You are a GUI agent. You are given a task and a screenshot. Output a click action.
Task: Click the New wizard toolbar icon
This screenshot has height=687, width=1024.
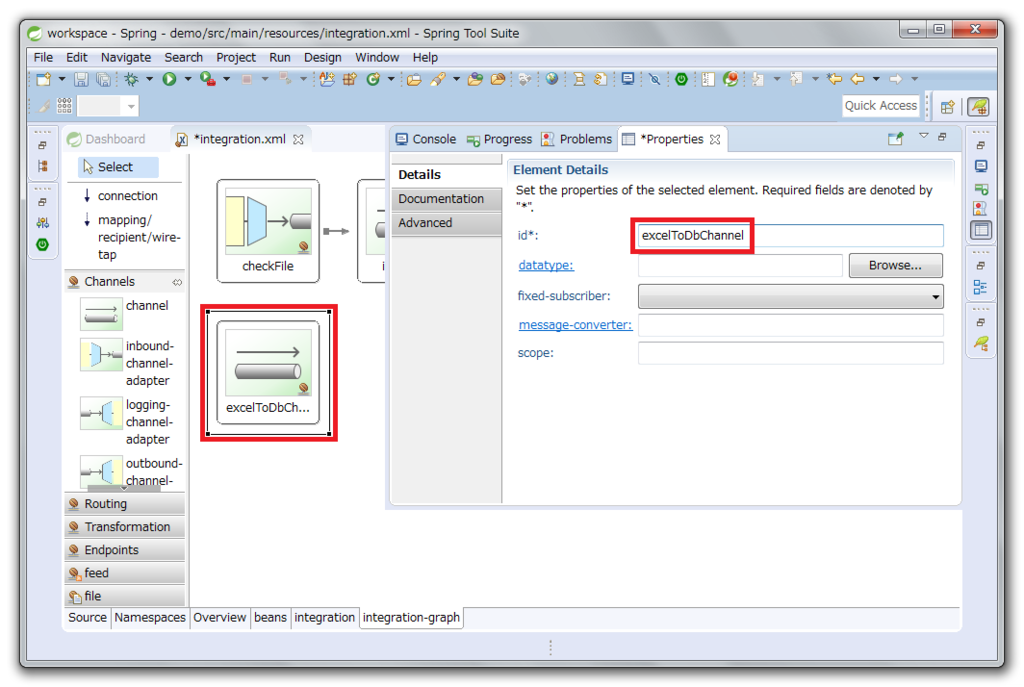point(44,80)
